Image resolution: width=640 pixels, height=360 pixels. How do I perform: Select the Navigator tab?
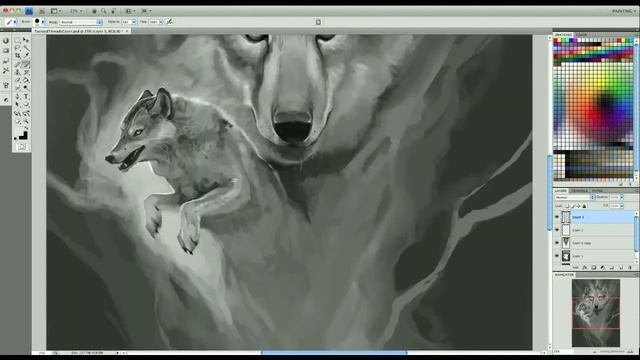pos(564,275)
